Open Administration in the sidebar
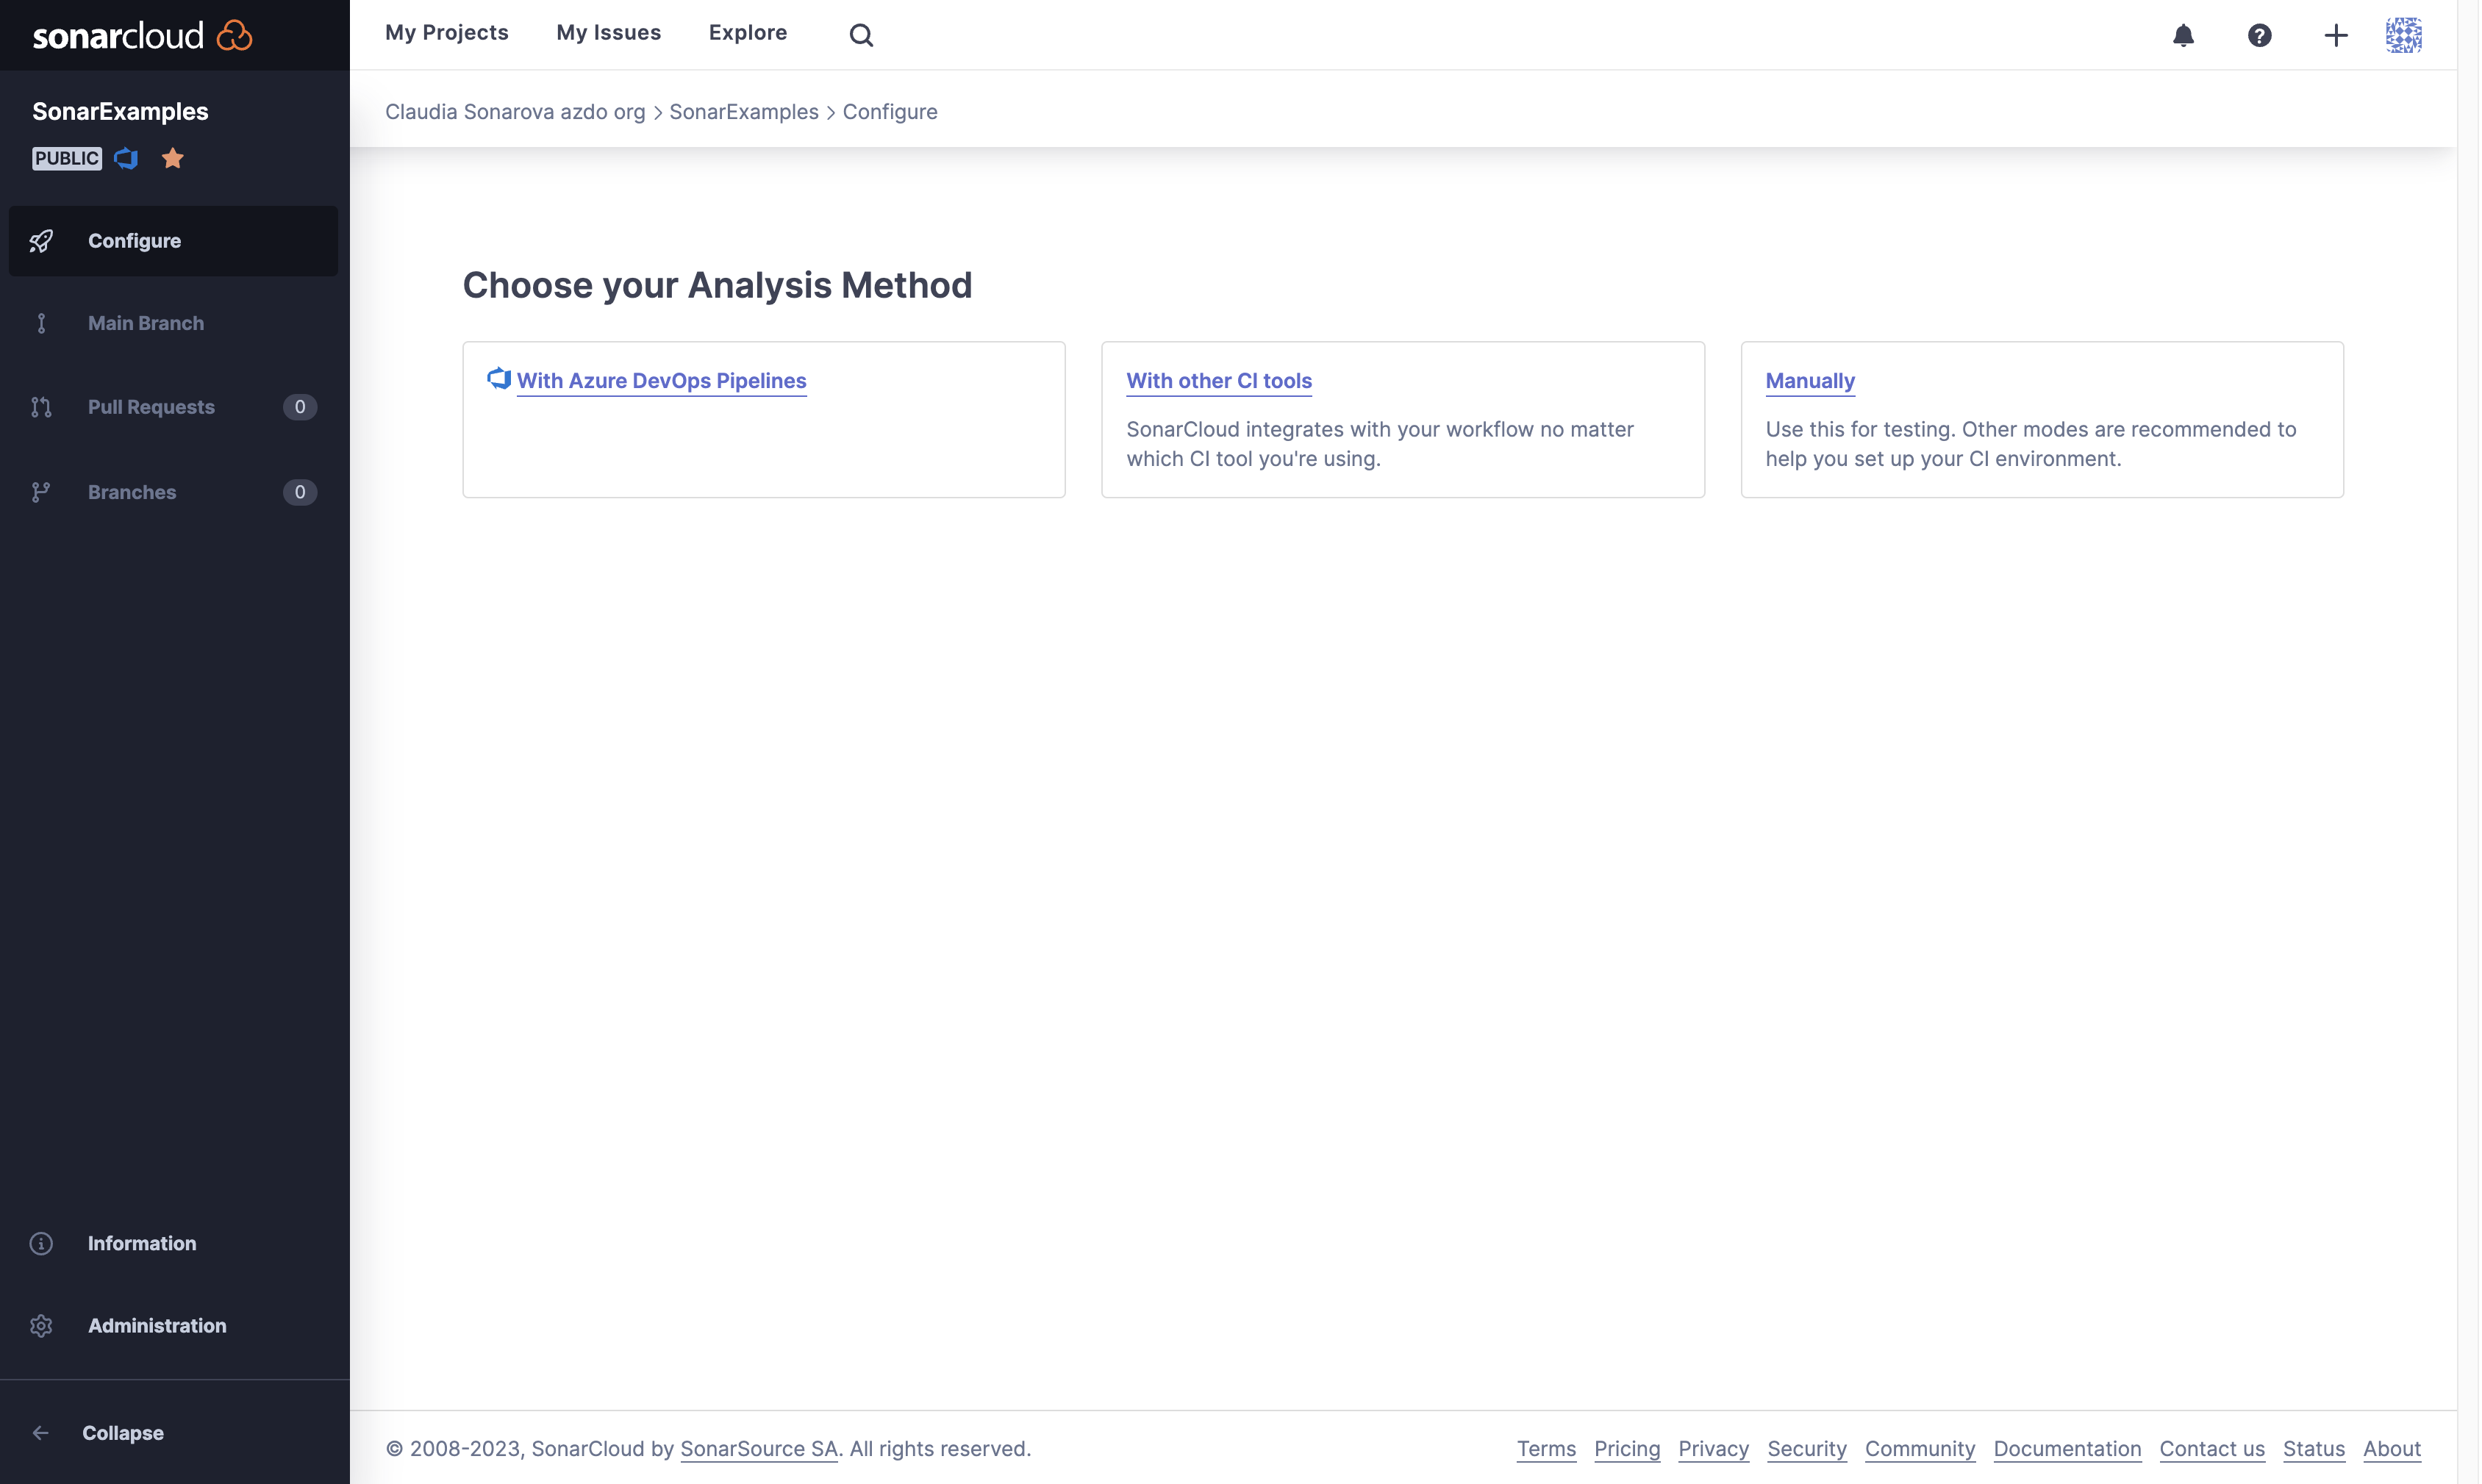Viewport: 2482px width, 1484px height. [x=157, y=1325]
